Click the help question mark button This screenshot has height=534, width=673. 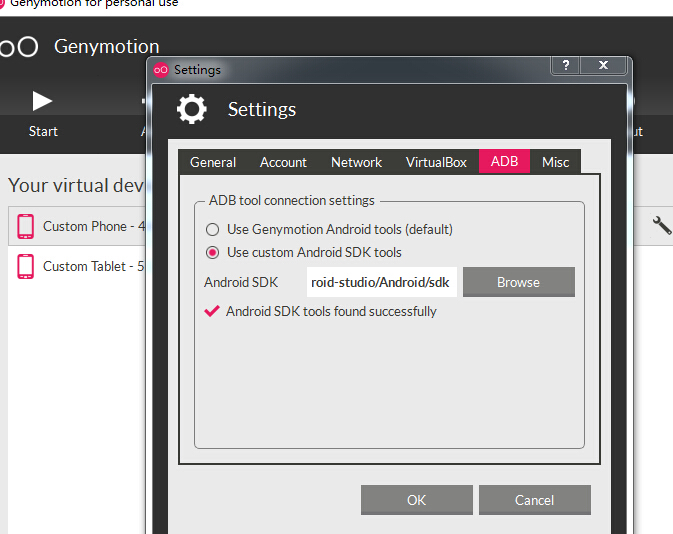[566, 66]
